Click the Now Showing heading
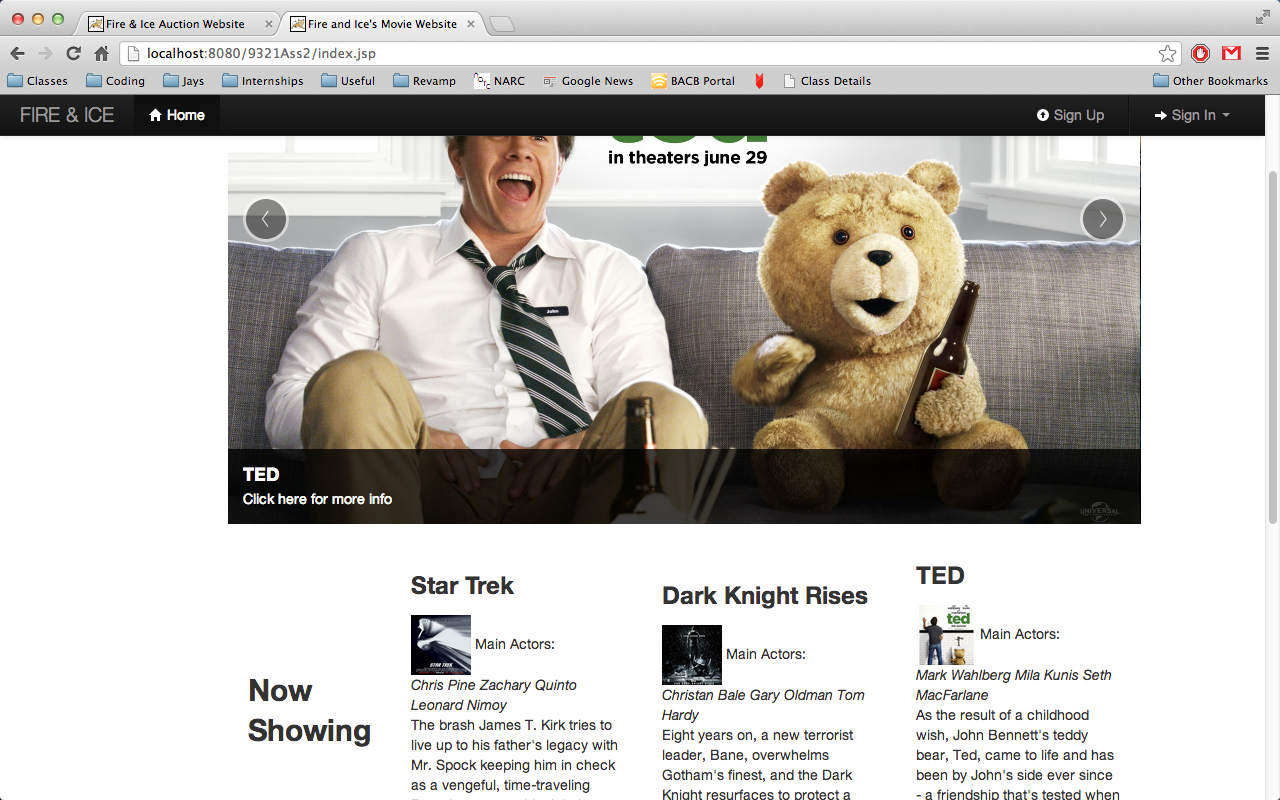This screenshot has width=1280, height=800. [x=309, y=711]
